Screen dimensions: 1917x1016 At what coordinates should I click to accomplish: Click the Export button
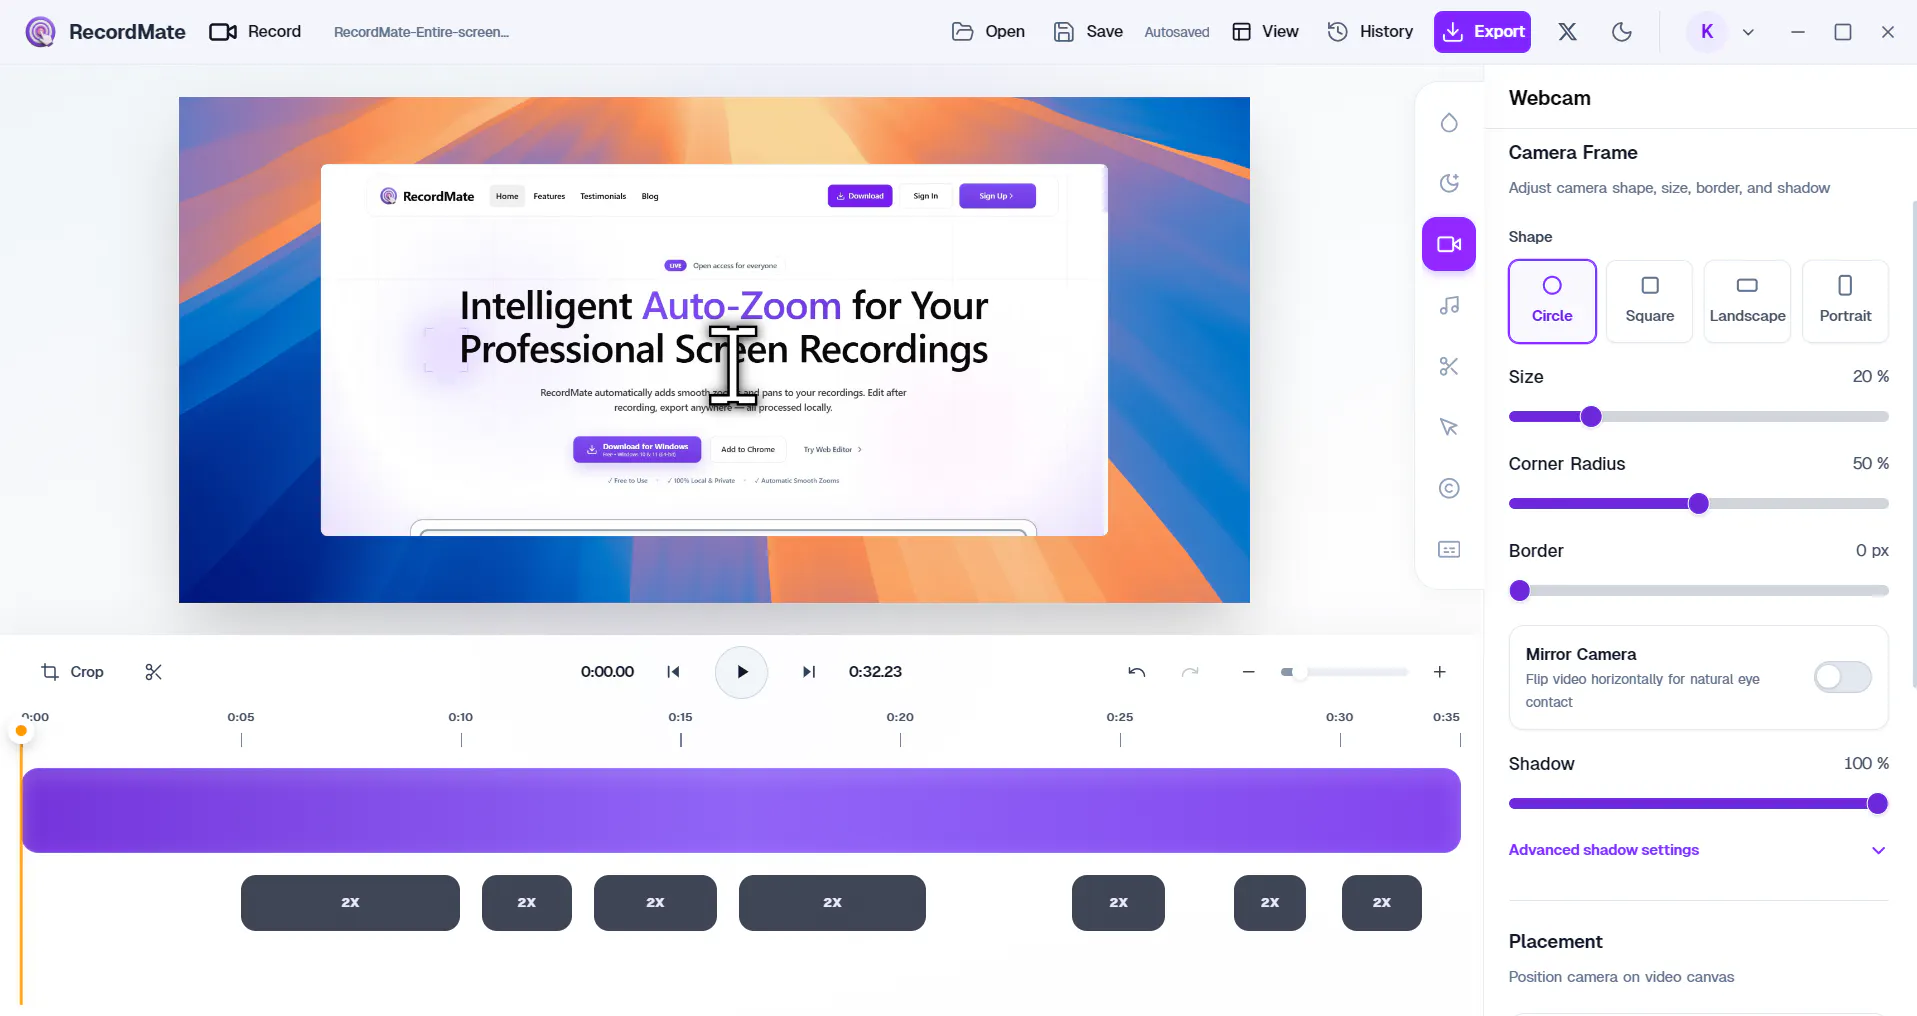1482,32
